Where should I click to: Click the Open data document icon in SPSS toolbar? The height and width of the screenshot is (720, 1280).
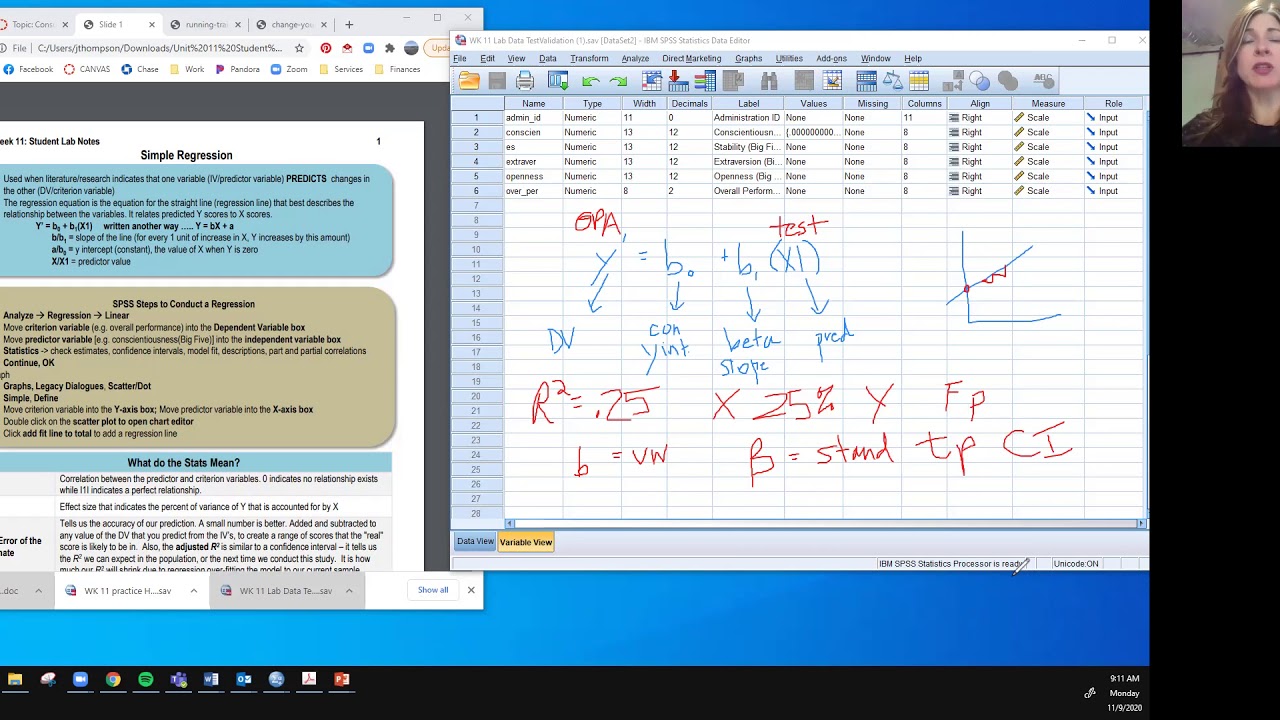click(470, 81)
